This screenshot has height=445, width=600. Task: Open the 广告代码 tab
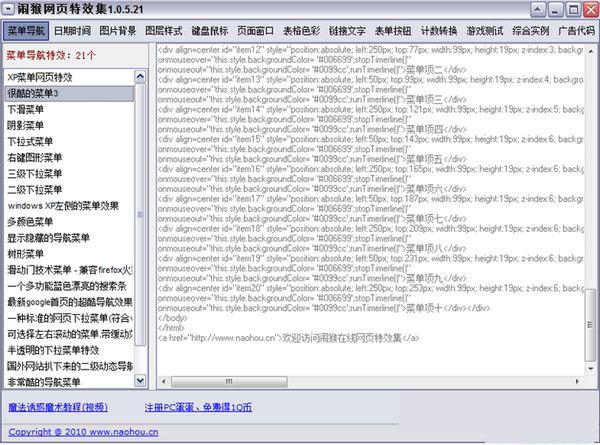[x=577, y=31]
